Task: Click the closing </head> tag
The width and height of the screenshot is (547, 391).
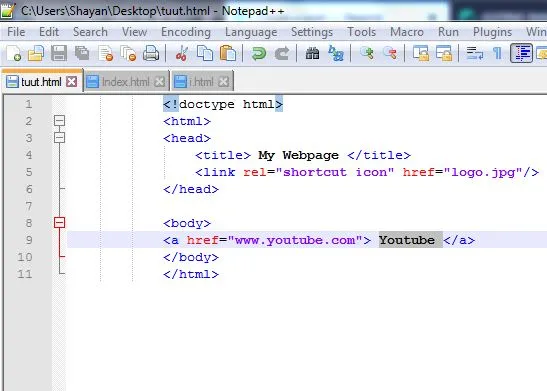Action: pos(191,189)
